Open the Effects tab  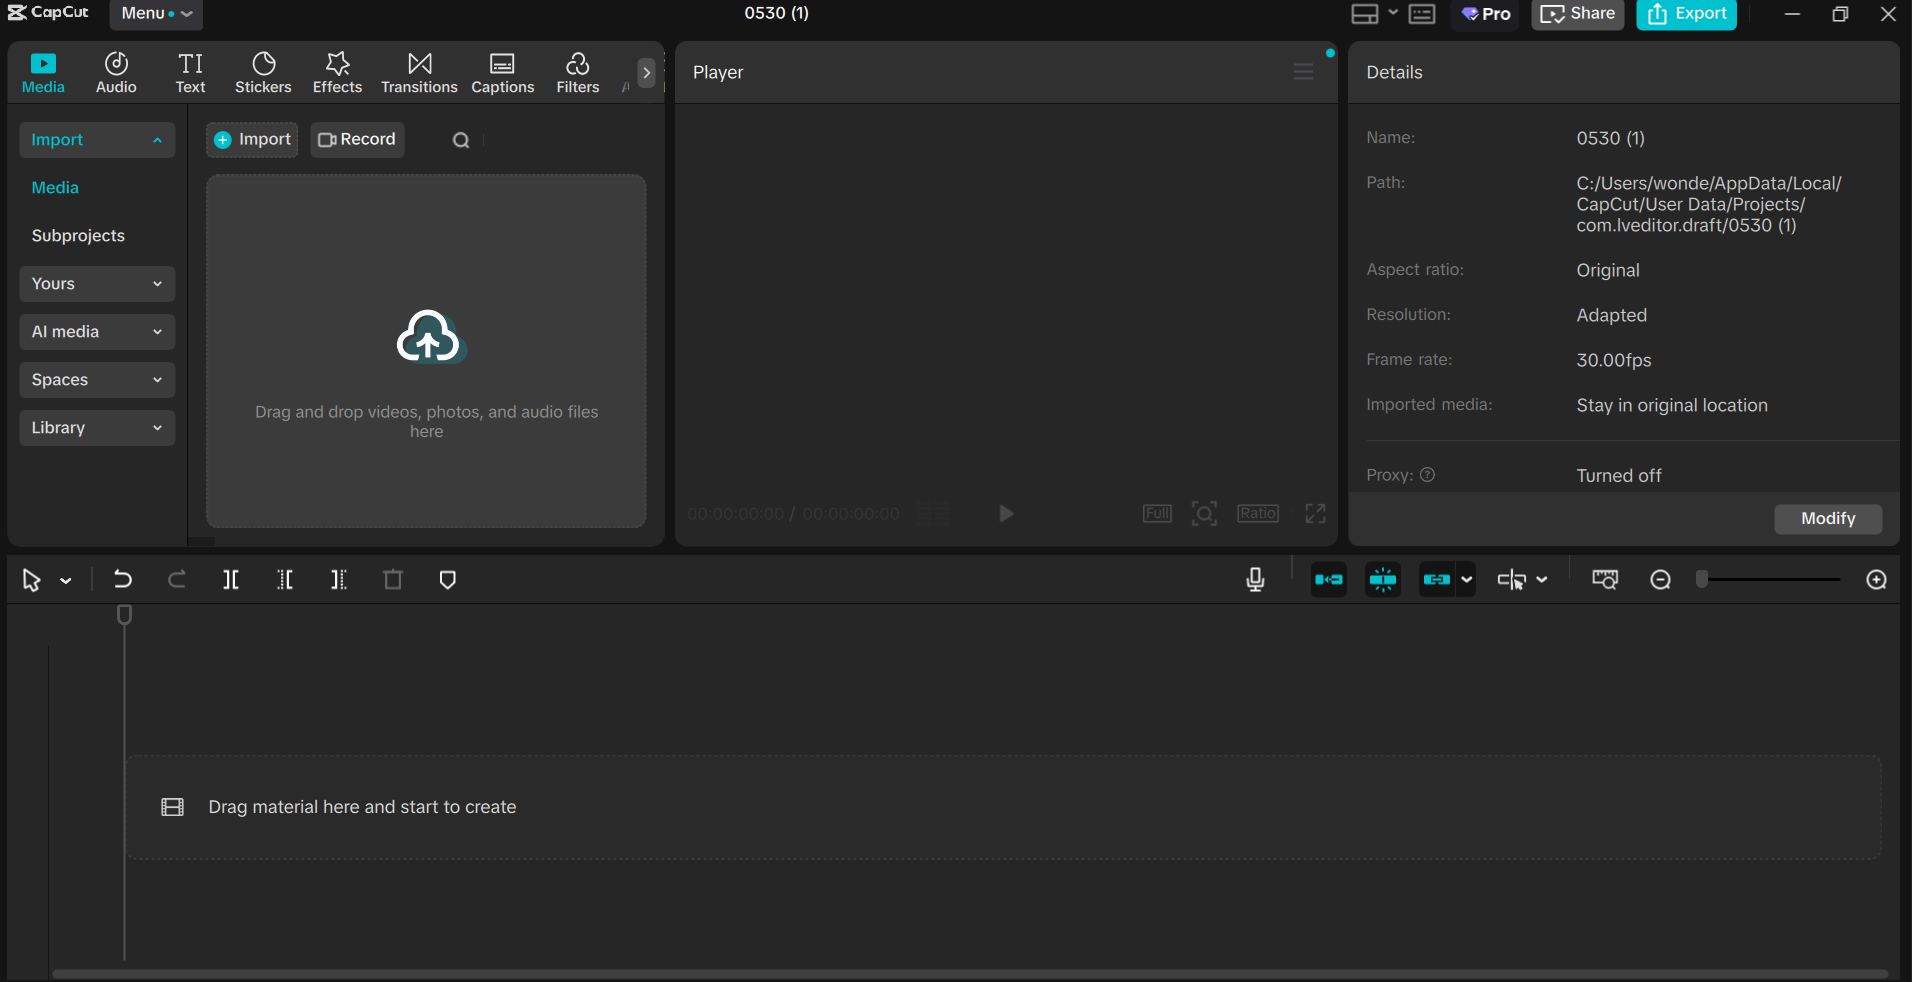point(337,73)
